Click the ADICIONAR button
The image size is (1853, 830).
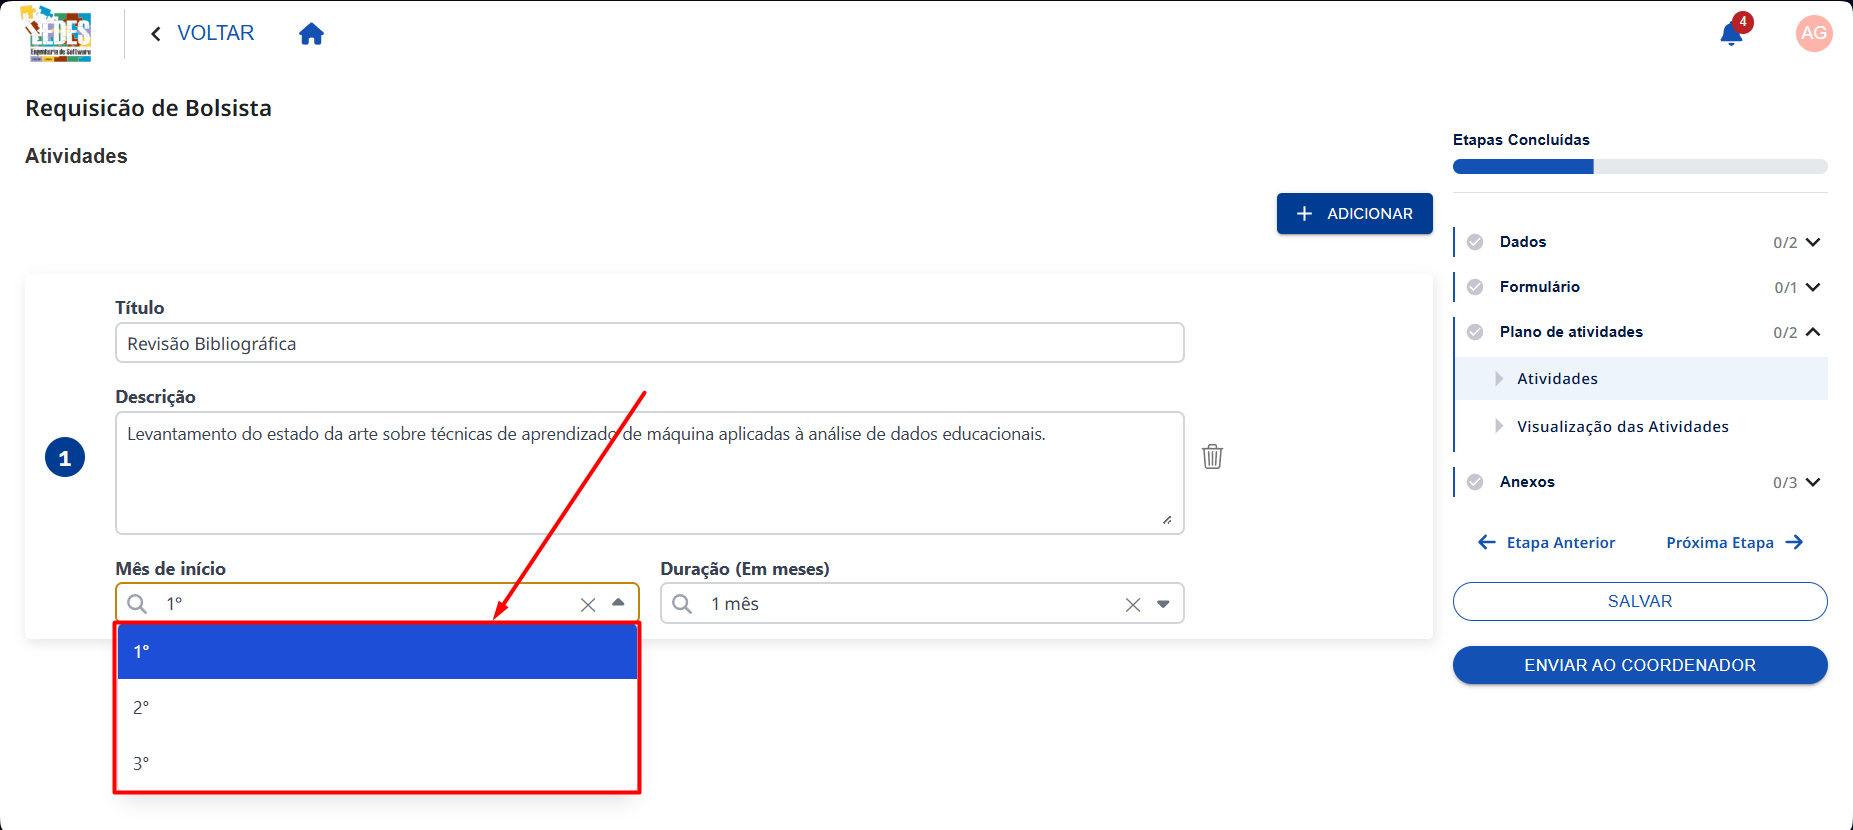[1354, 214]
